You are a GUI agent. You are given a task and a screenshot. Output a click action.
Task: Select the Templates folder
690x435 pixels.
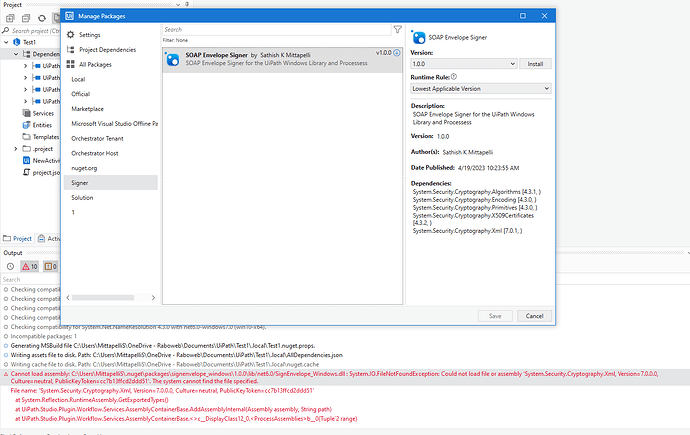(46, 137)
